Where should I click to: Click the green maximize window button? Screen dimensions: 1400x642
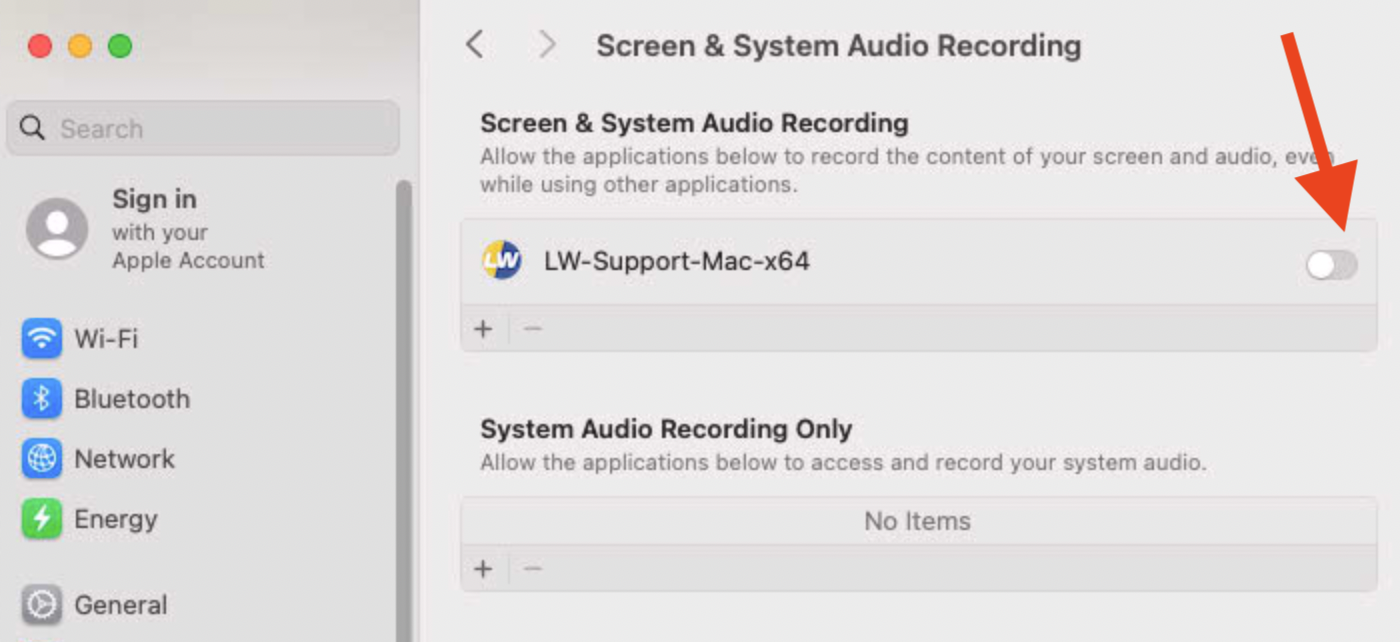pos(120,46)
